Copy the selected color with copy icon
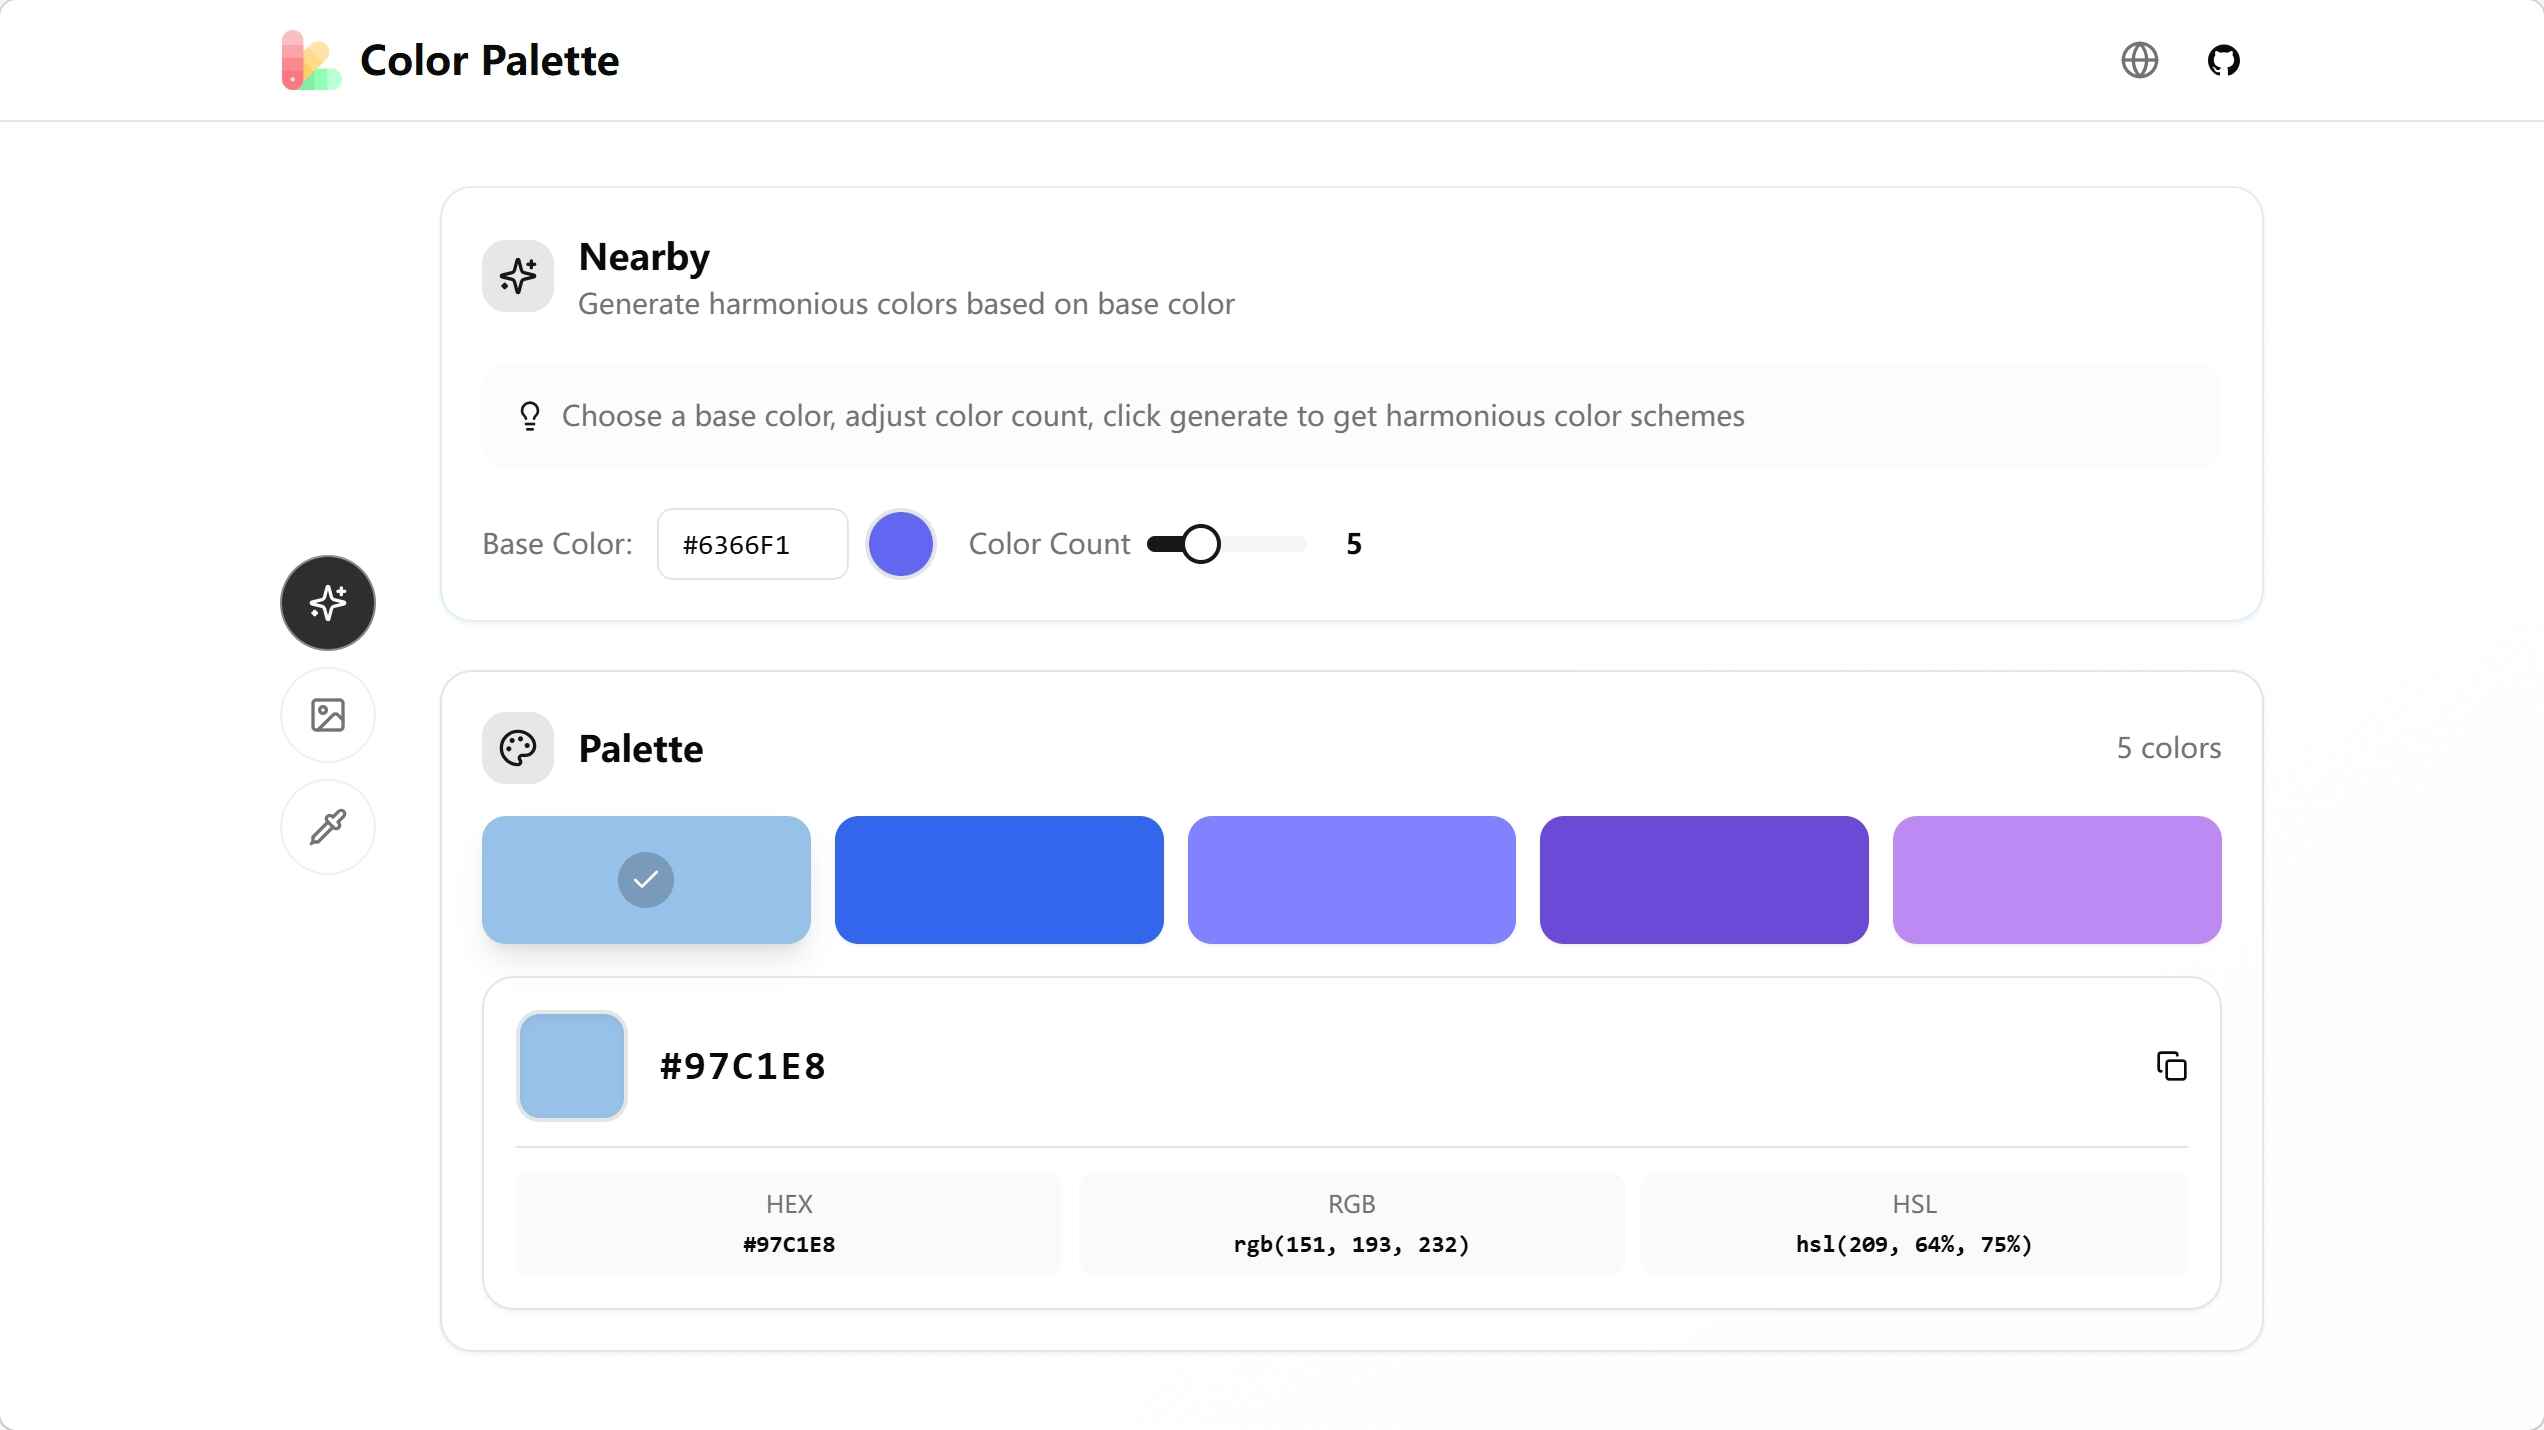Screen dimensions: 2544x1430 [x=2171, y=1066]
